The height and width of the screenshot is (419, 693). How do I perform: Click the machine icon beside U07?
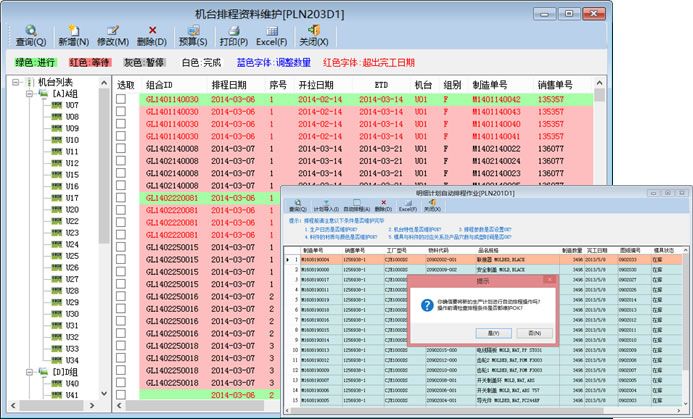56,105
